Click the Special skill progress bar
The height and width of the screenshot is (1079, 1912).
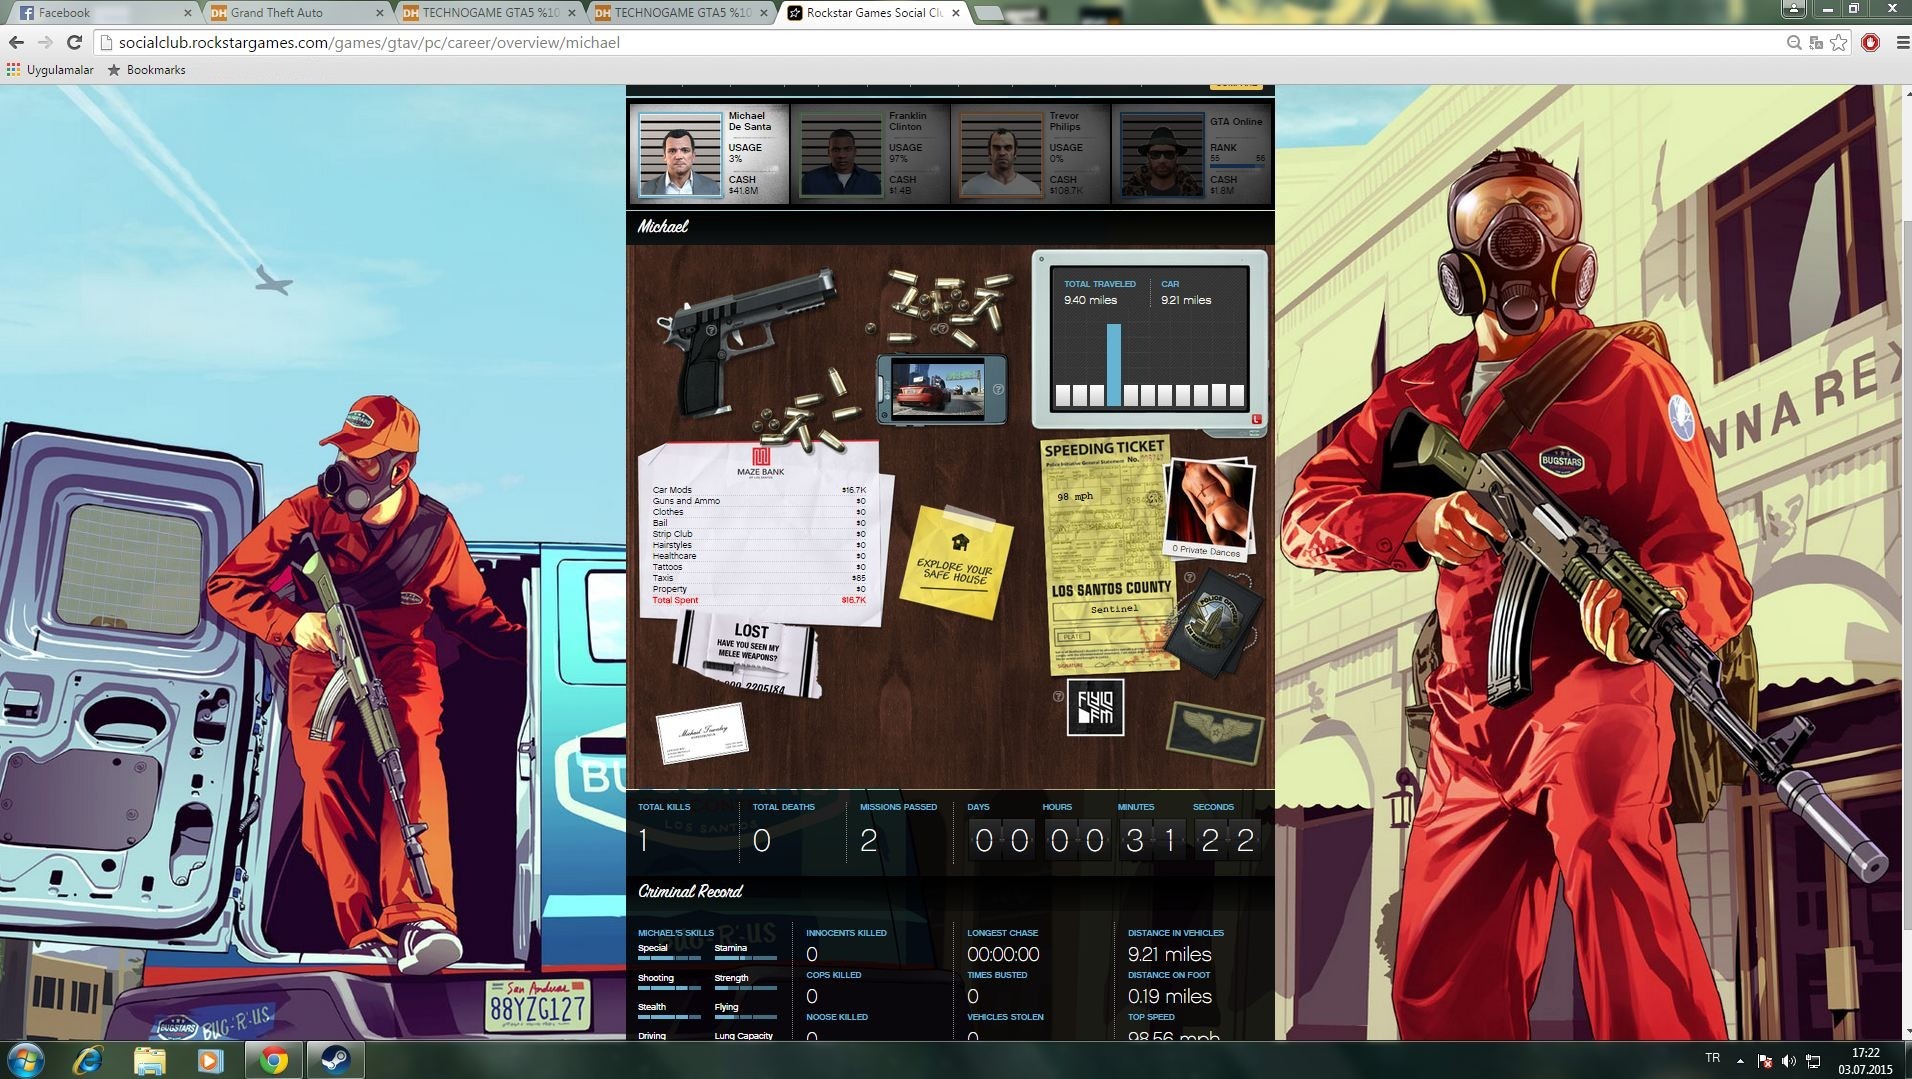tap(669, 958)
